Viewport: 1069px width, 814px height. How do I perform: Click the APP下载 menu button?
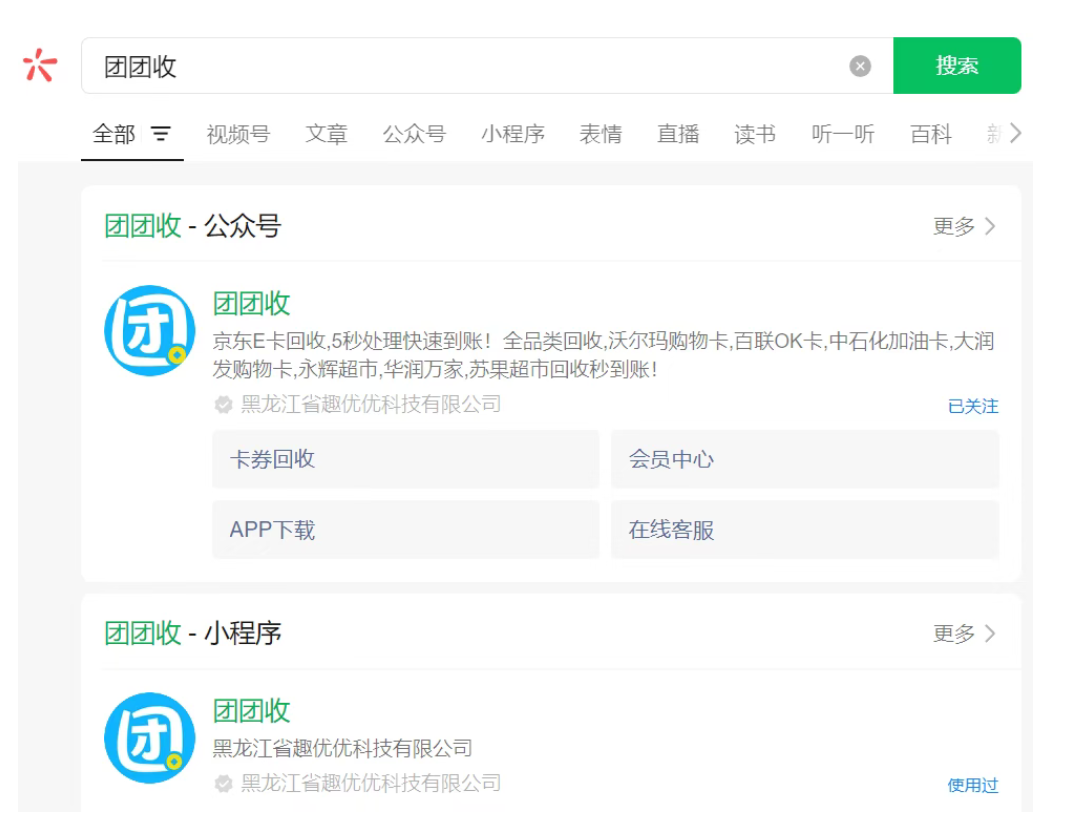[x=405, y=529]
